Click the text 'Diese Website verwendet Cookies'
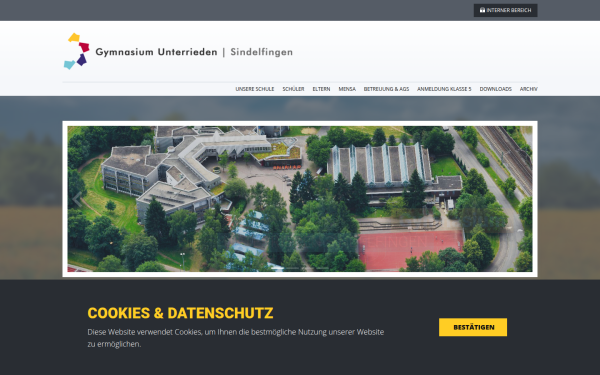This screenshot has width=600, height=375. (144, 332)
